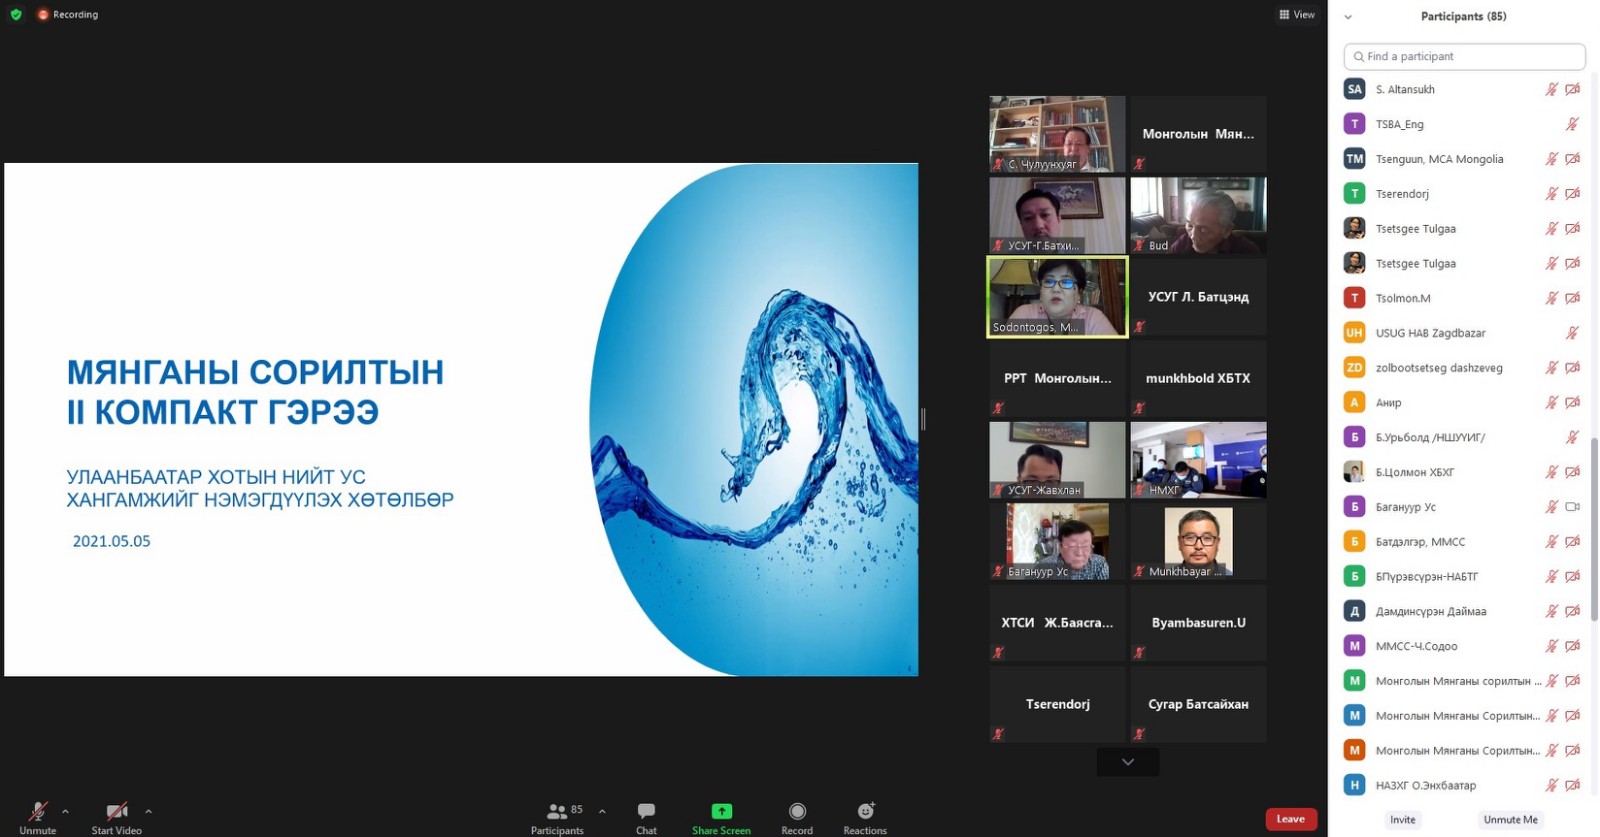Toggle Start Video camera button
The width and height of the screenshot is (1600, 837).
tap(116, 812)
